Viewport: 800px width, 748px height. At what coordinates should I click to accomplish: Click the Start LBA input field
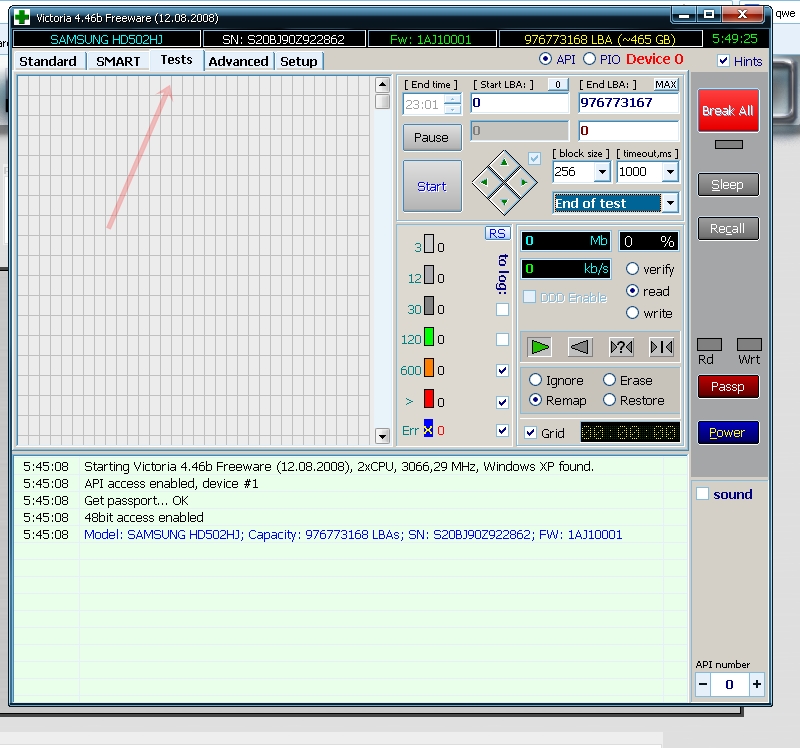(518, 103)
